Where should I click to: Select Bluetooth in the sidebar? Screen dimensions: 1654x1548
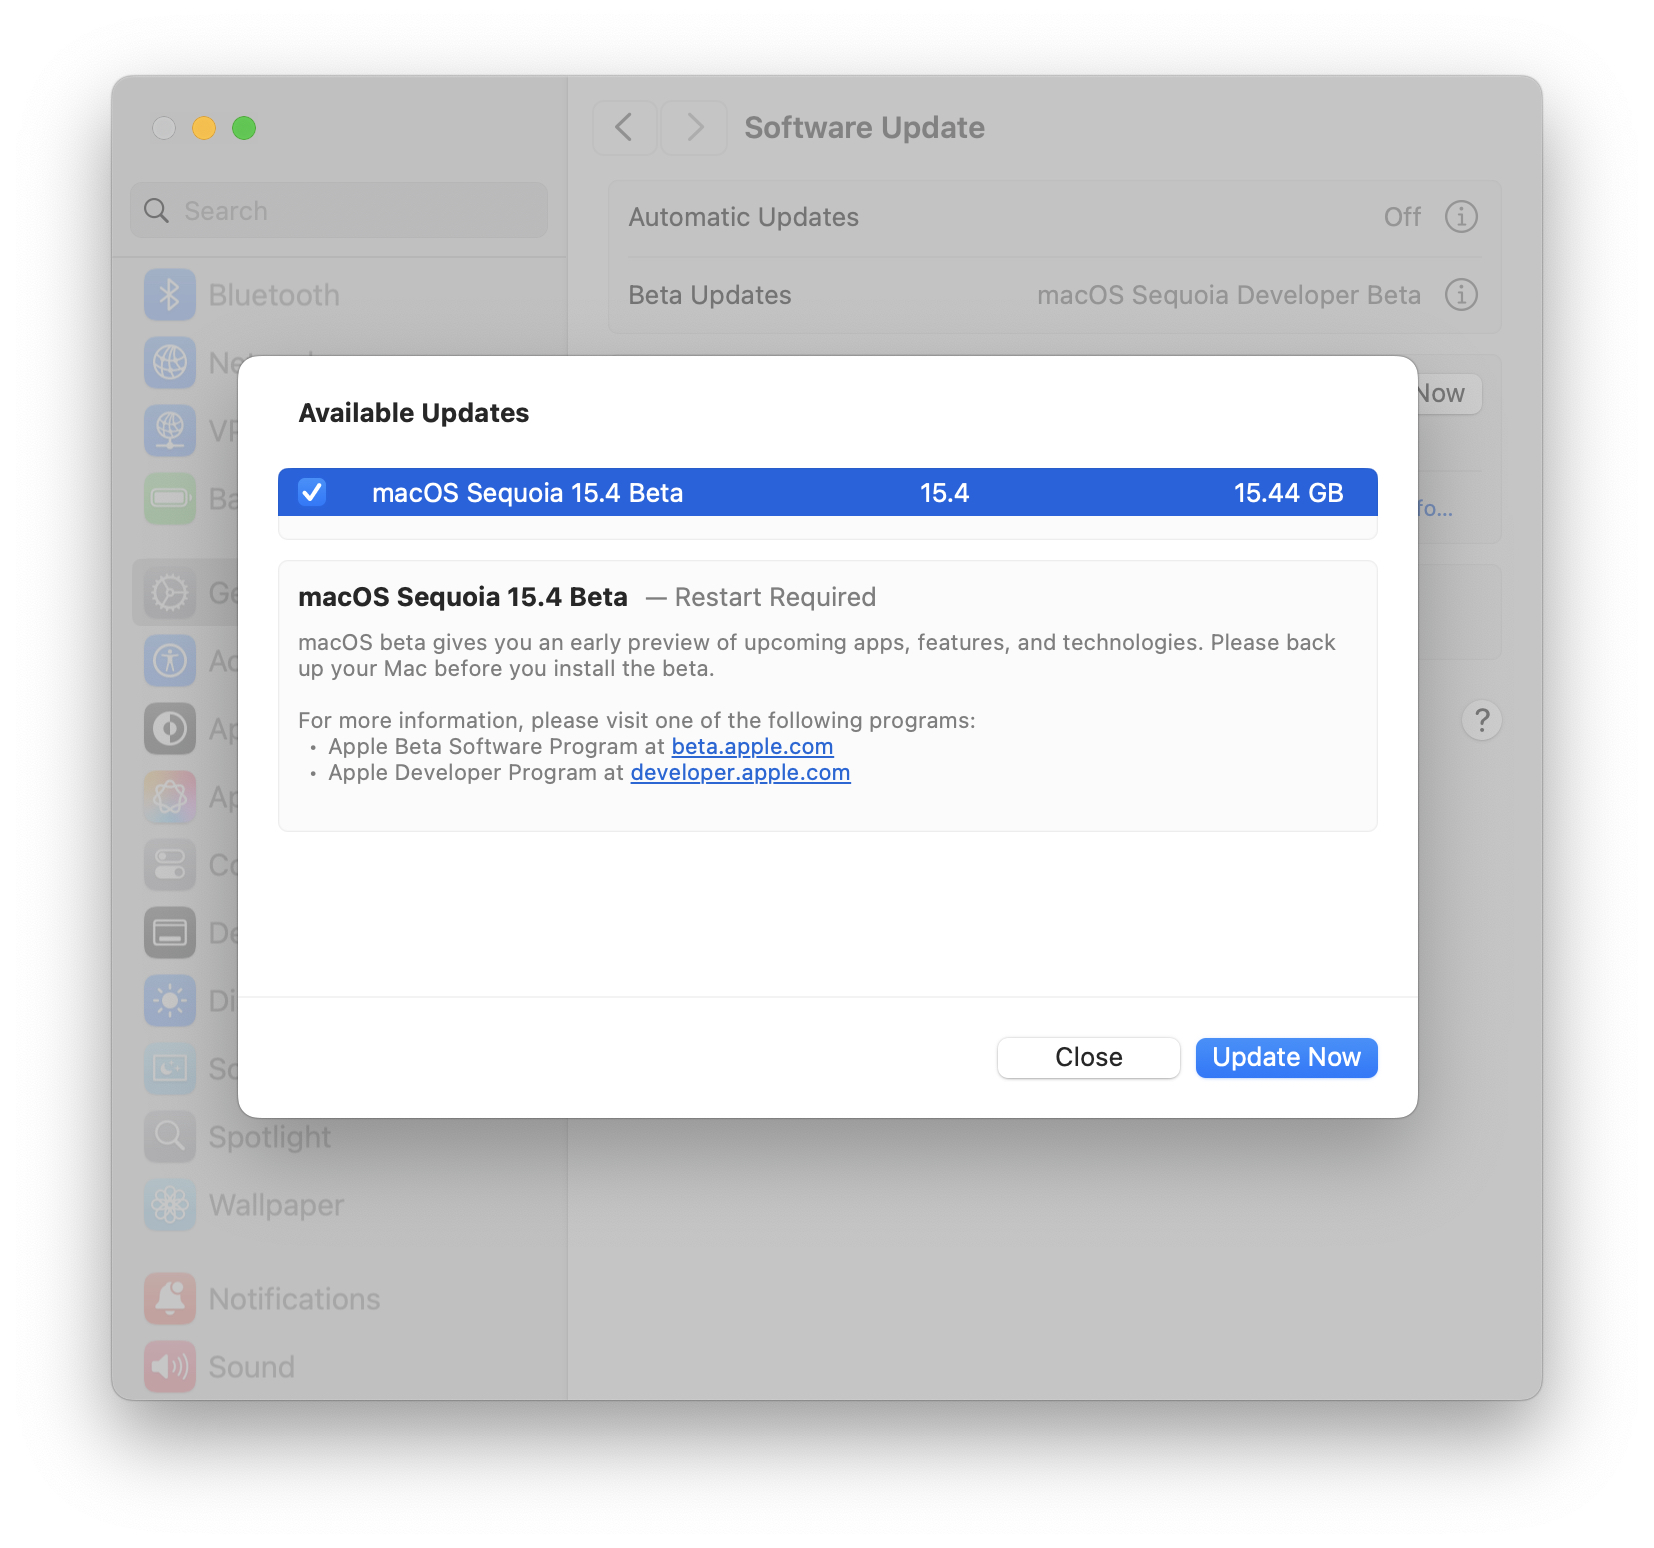272,294
